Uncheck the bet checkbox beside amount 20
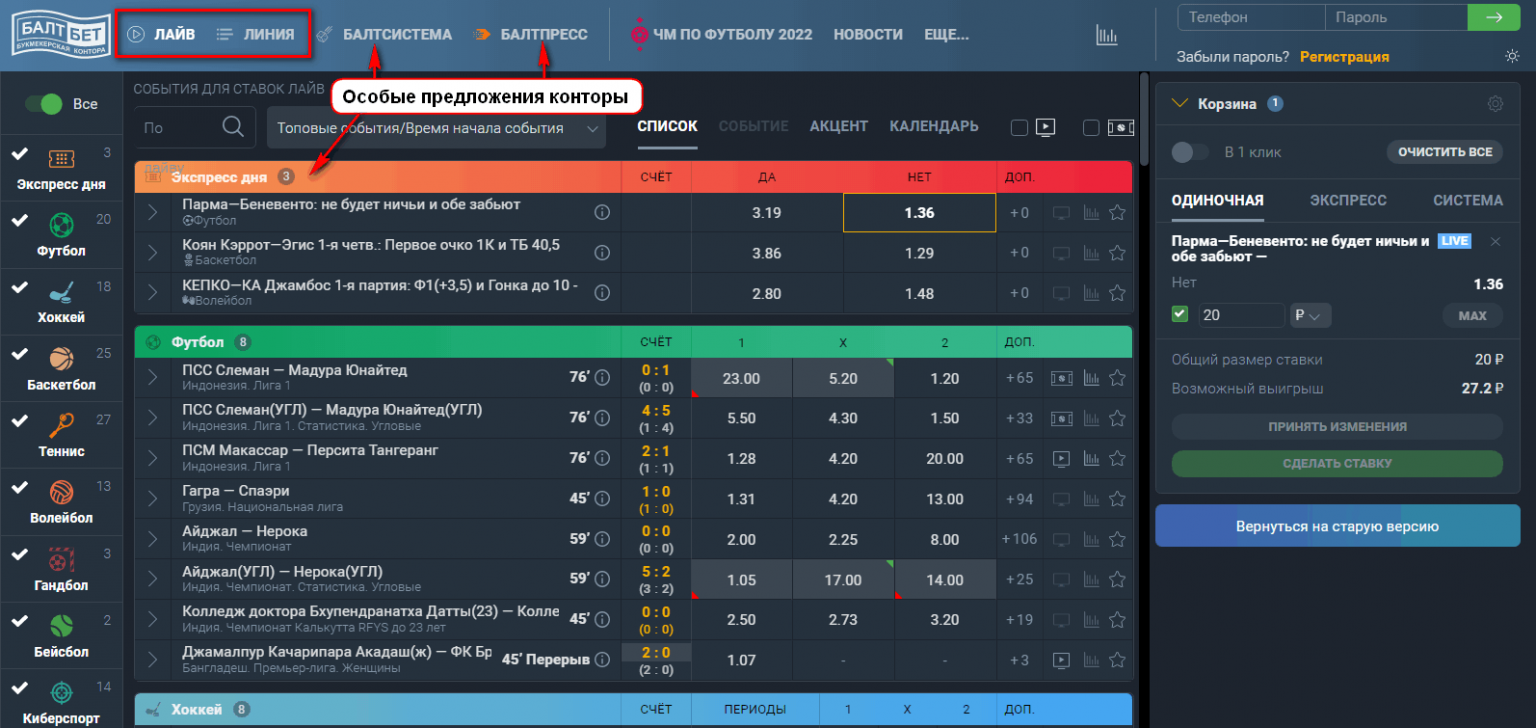The image size is (1536, 728). tap(1181, 315)
